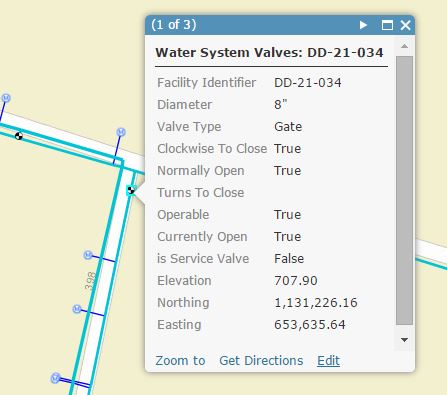Click the Edit link in popup

[328, 361]
